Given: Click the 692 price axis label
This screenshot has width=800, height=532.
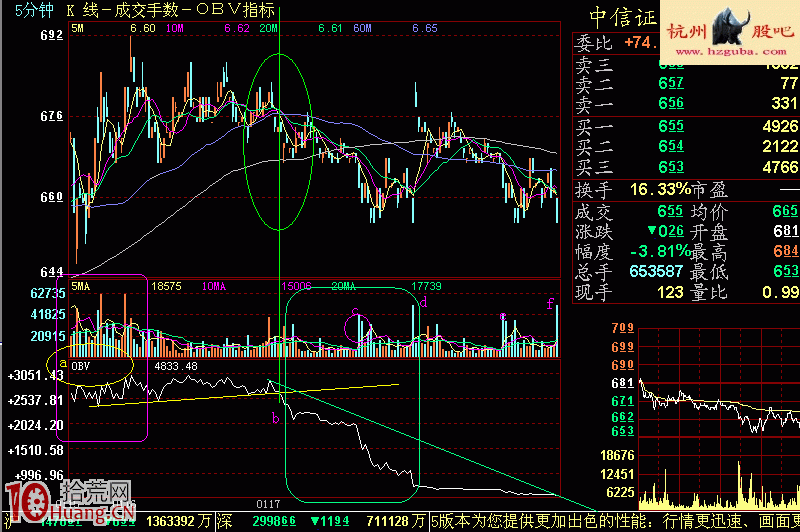Looking at the screenshot, I should pyautogui.click(x=52, y=35).
